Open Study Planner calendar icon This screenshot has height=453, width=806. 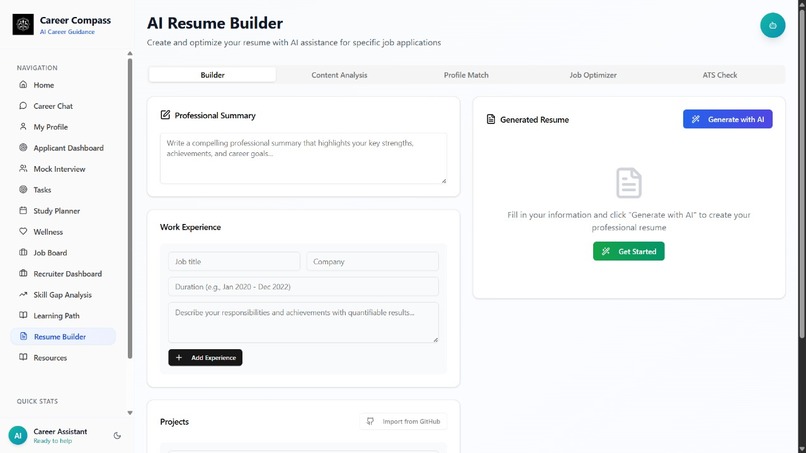pos(23,210)
